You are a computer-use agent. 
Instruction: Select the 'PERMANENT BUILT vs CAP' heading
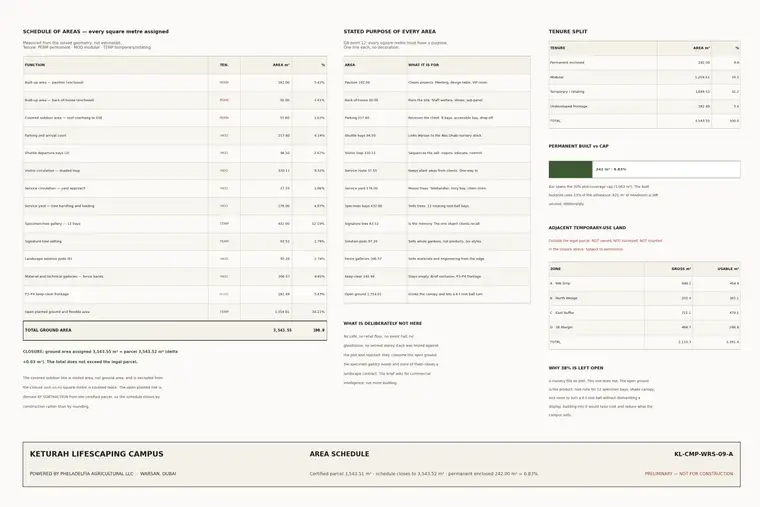[579, 146]
